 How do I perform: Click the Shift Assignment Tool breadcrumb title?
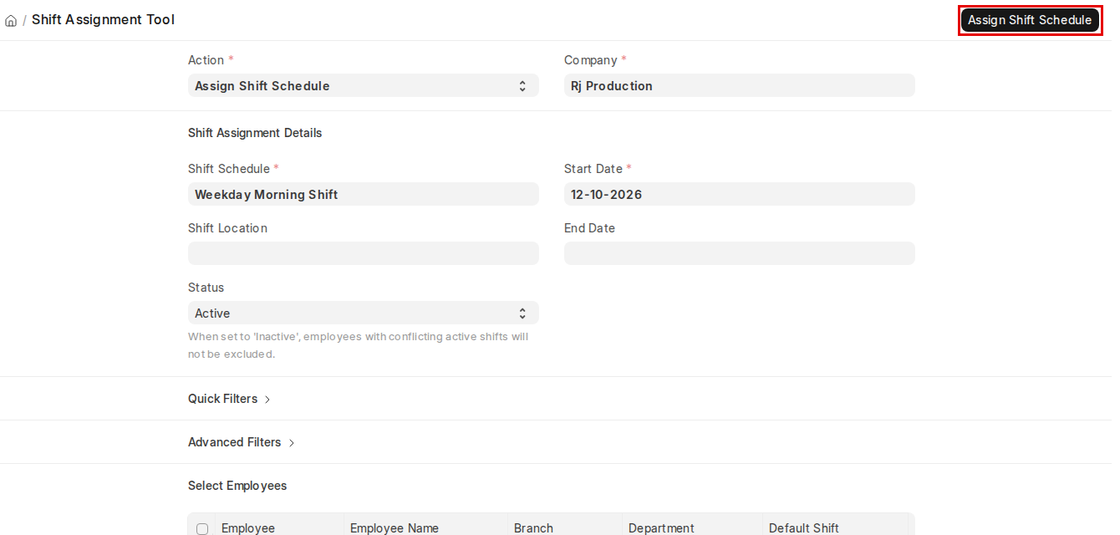click(x=103, y=20)
